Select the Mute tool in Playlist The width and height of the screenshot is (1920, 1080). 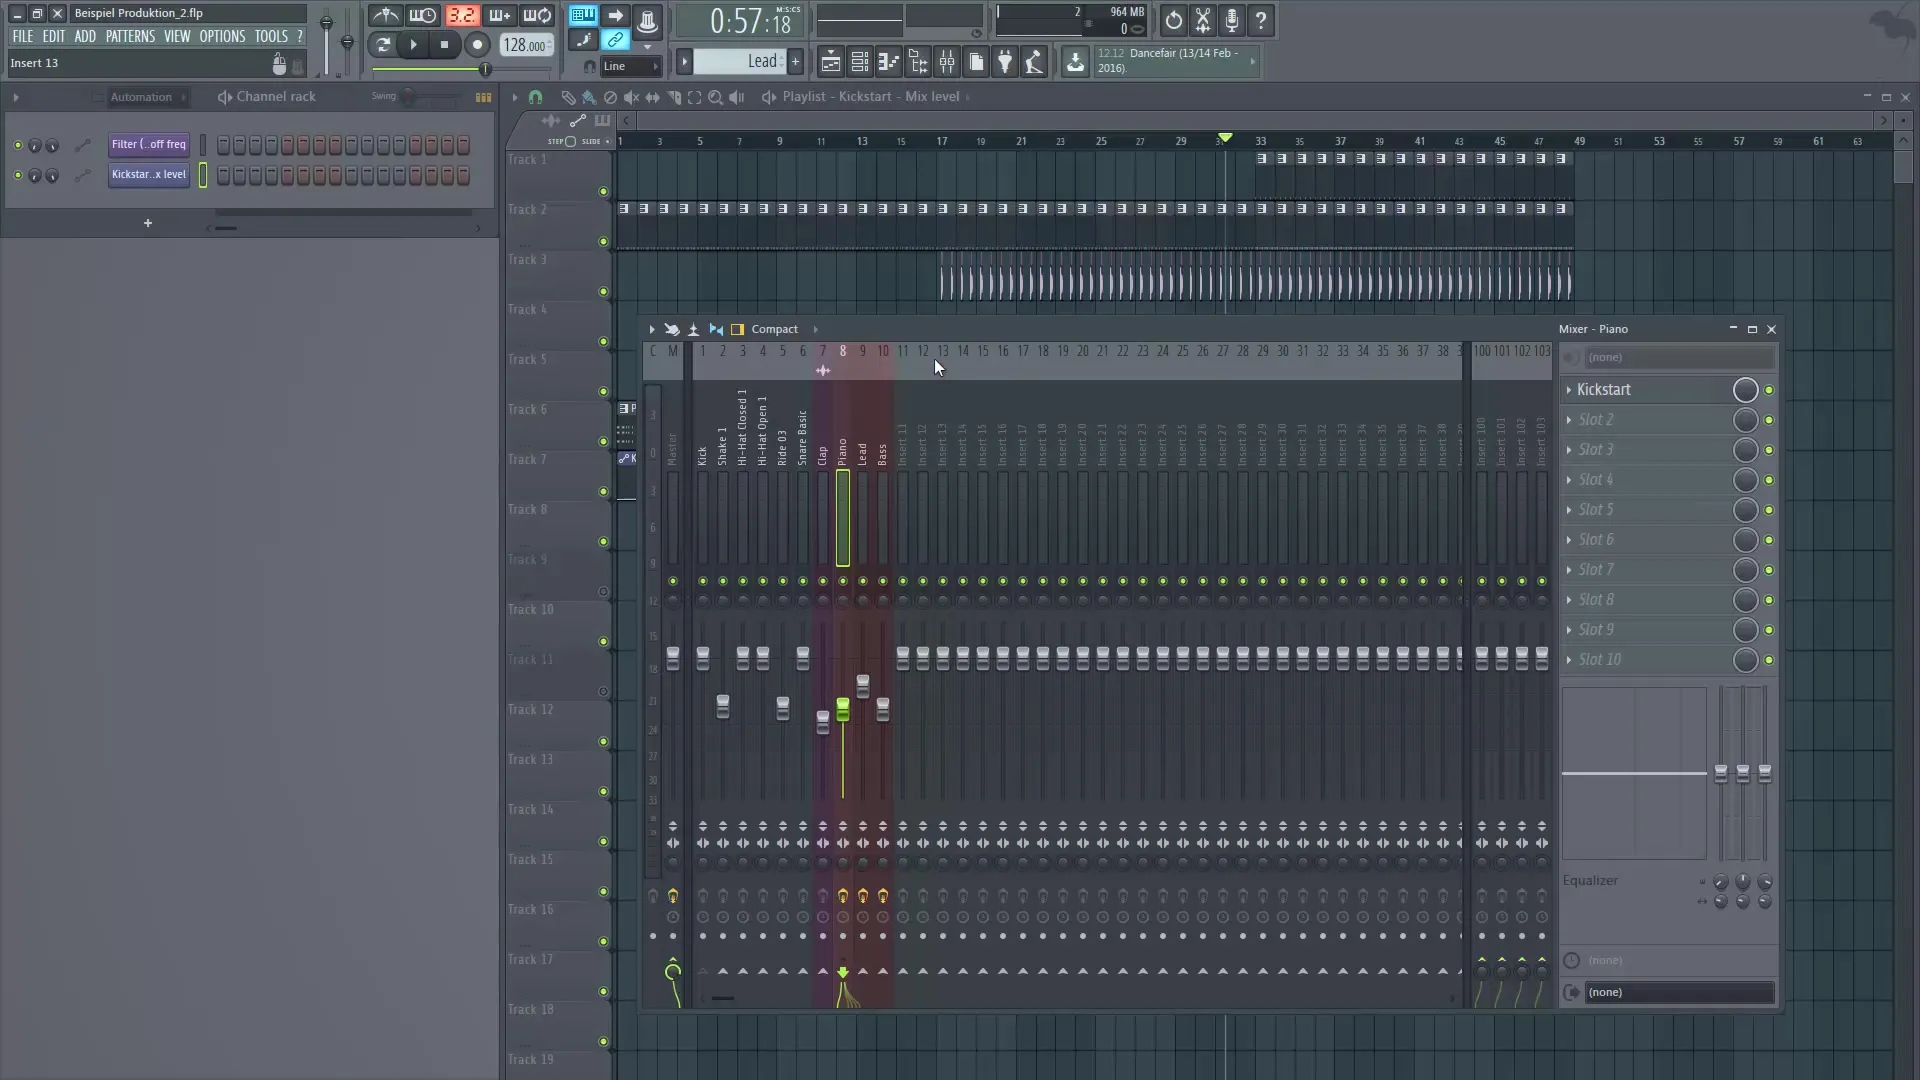point(631,97)
